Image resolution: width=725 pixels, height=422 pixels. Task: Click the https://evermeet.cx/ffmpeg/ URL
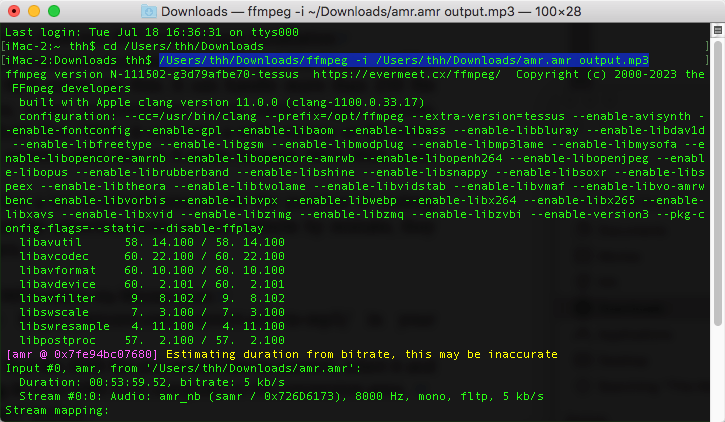pyautogui.click(x=407, y=74)
